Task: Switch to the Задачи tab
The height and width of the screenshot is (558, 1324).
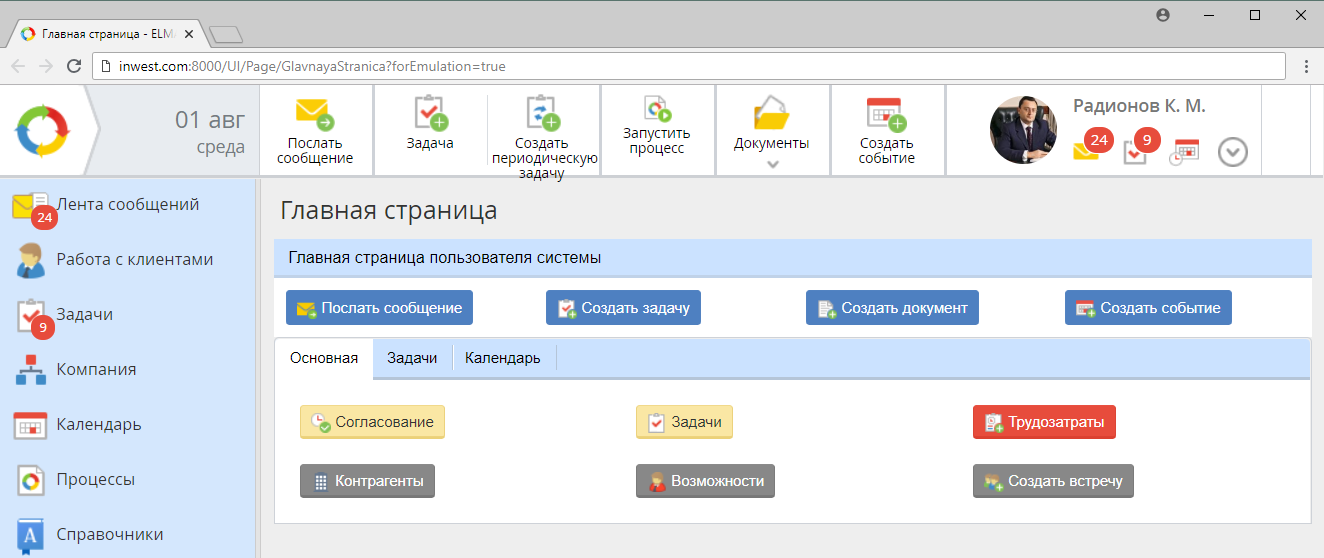Action: click(x=412, y=358)
